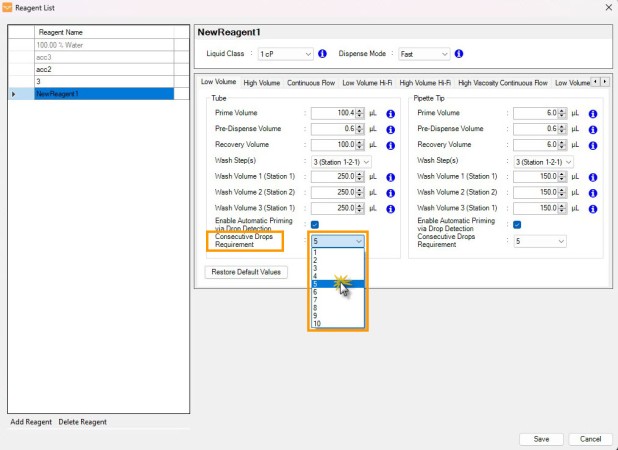Open info for Tube Prime Volume
Viewport: 618px width, 450px height.
click(390, 114)
